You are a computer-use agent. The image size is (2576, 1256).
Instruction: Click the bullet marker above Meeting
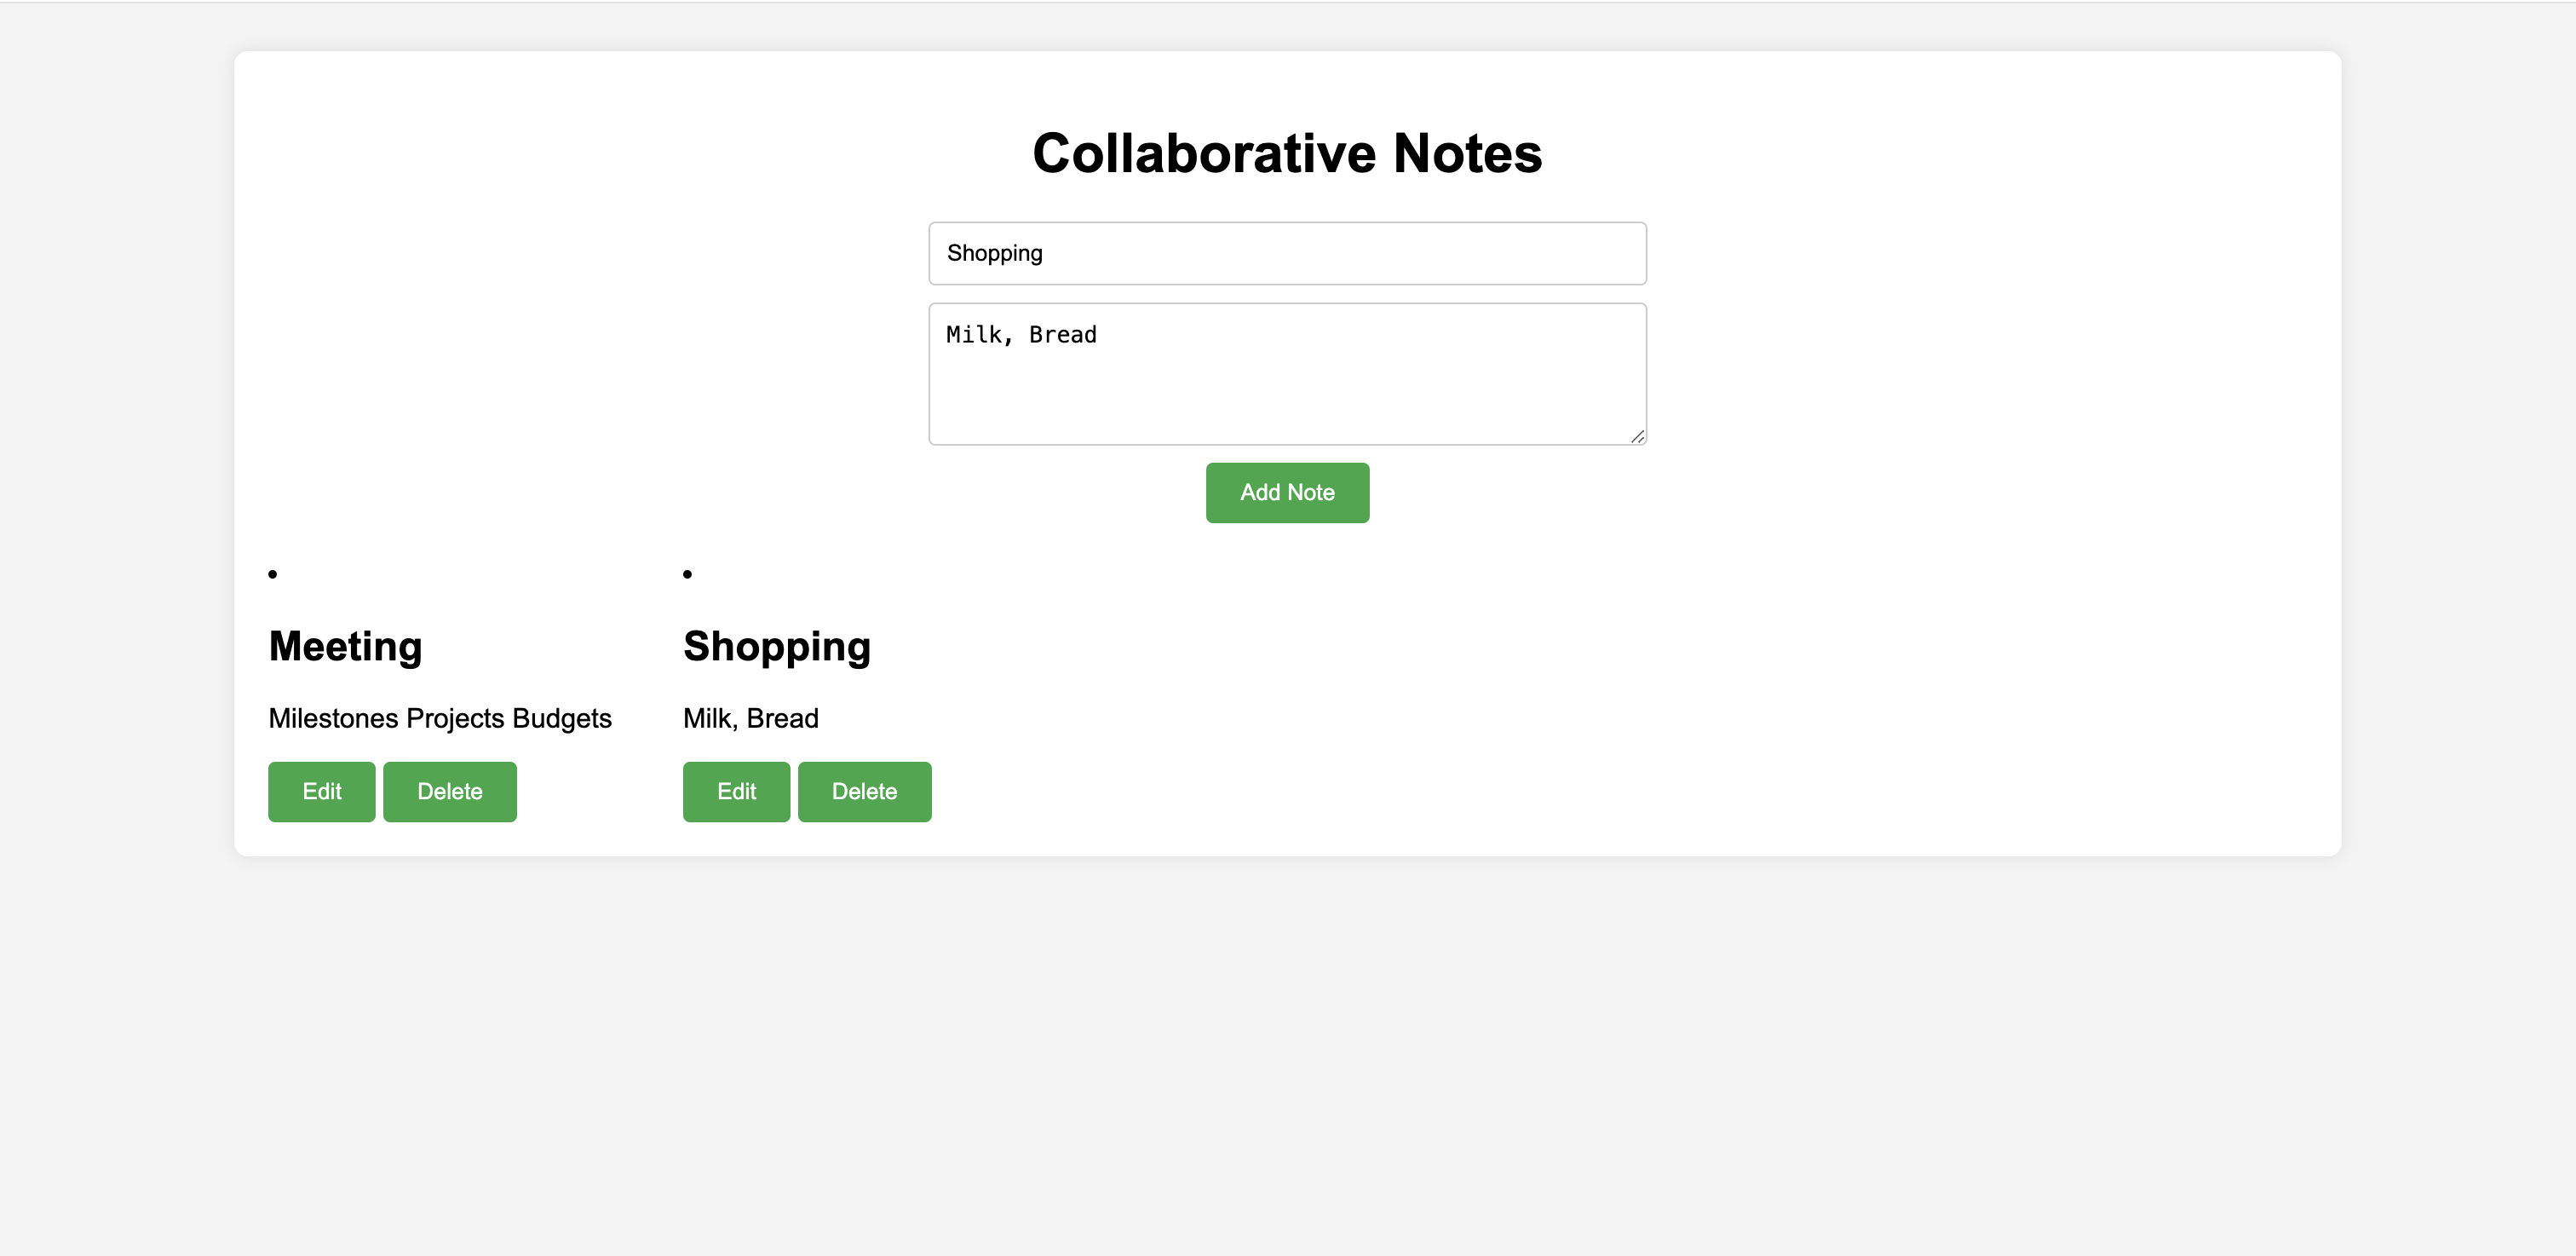[272, 573]
